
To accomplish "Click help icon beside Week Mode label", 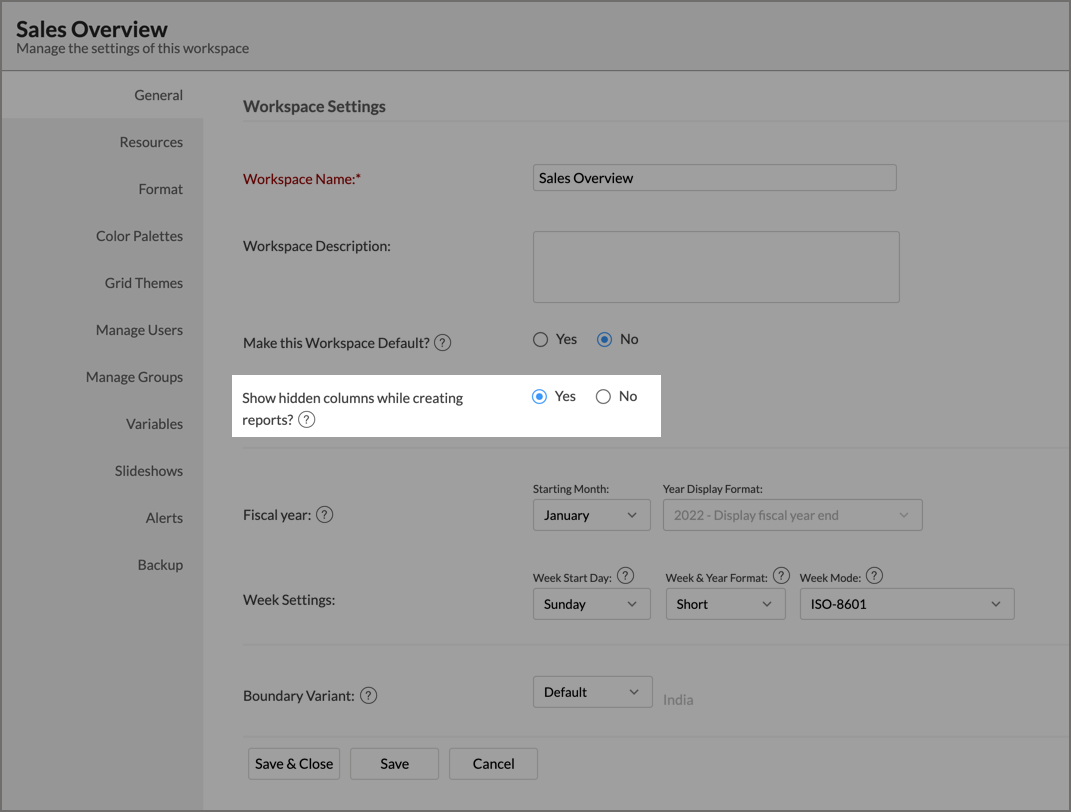I will pyautogui.click(x=874, y=576).
